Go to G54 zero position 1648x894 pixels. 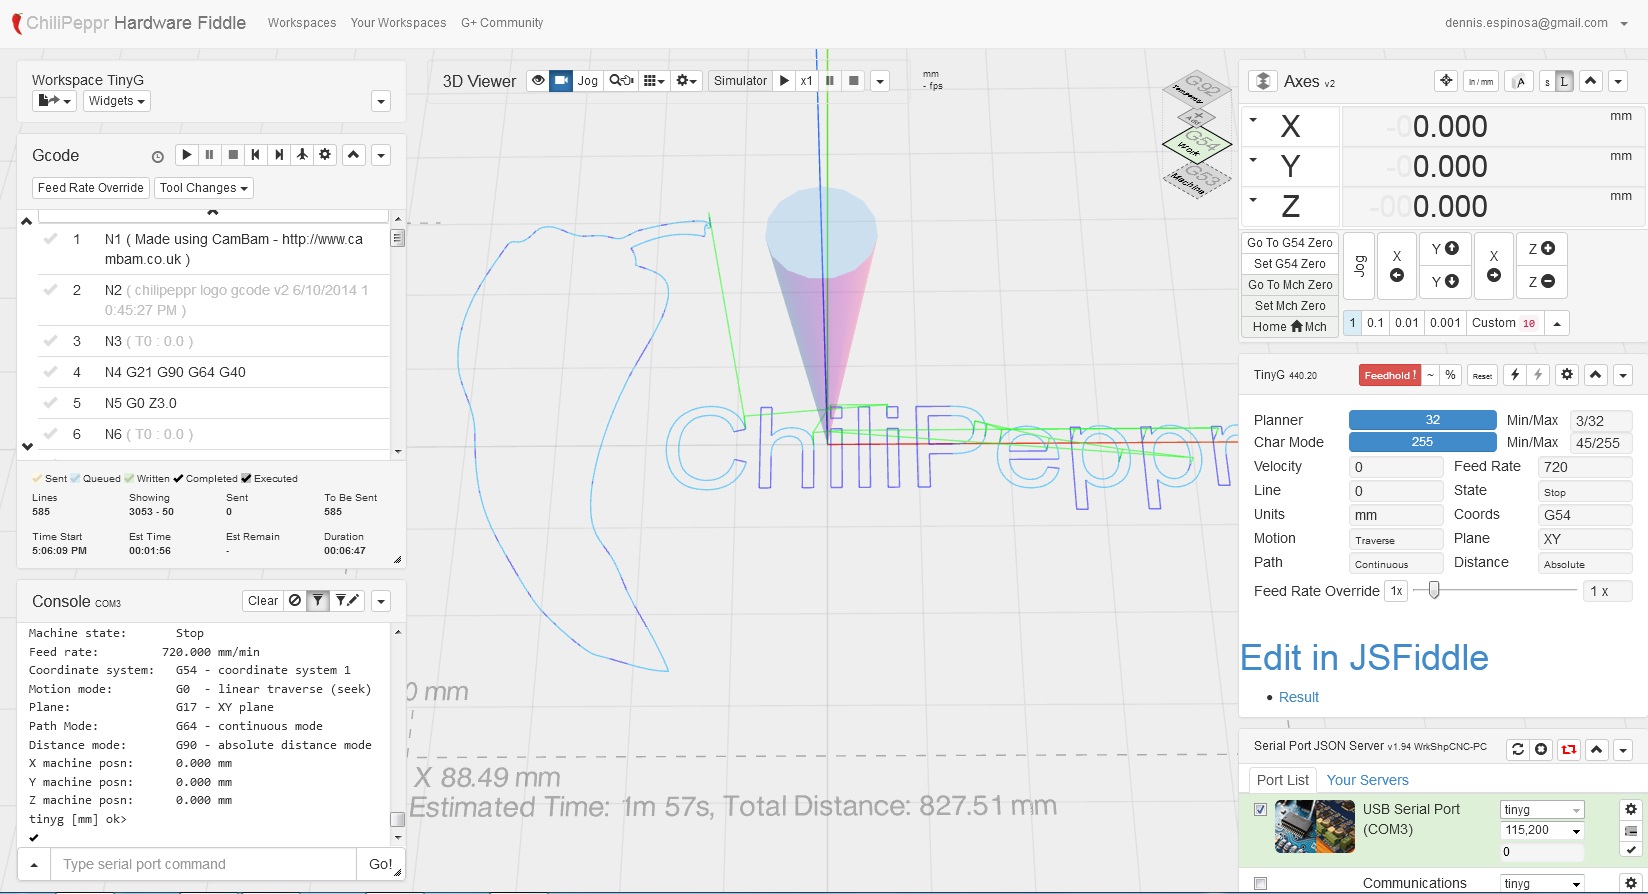coord(1290,243)
